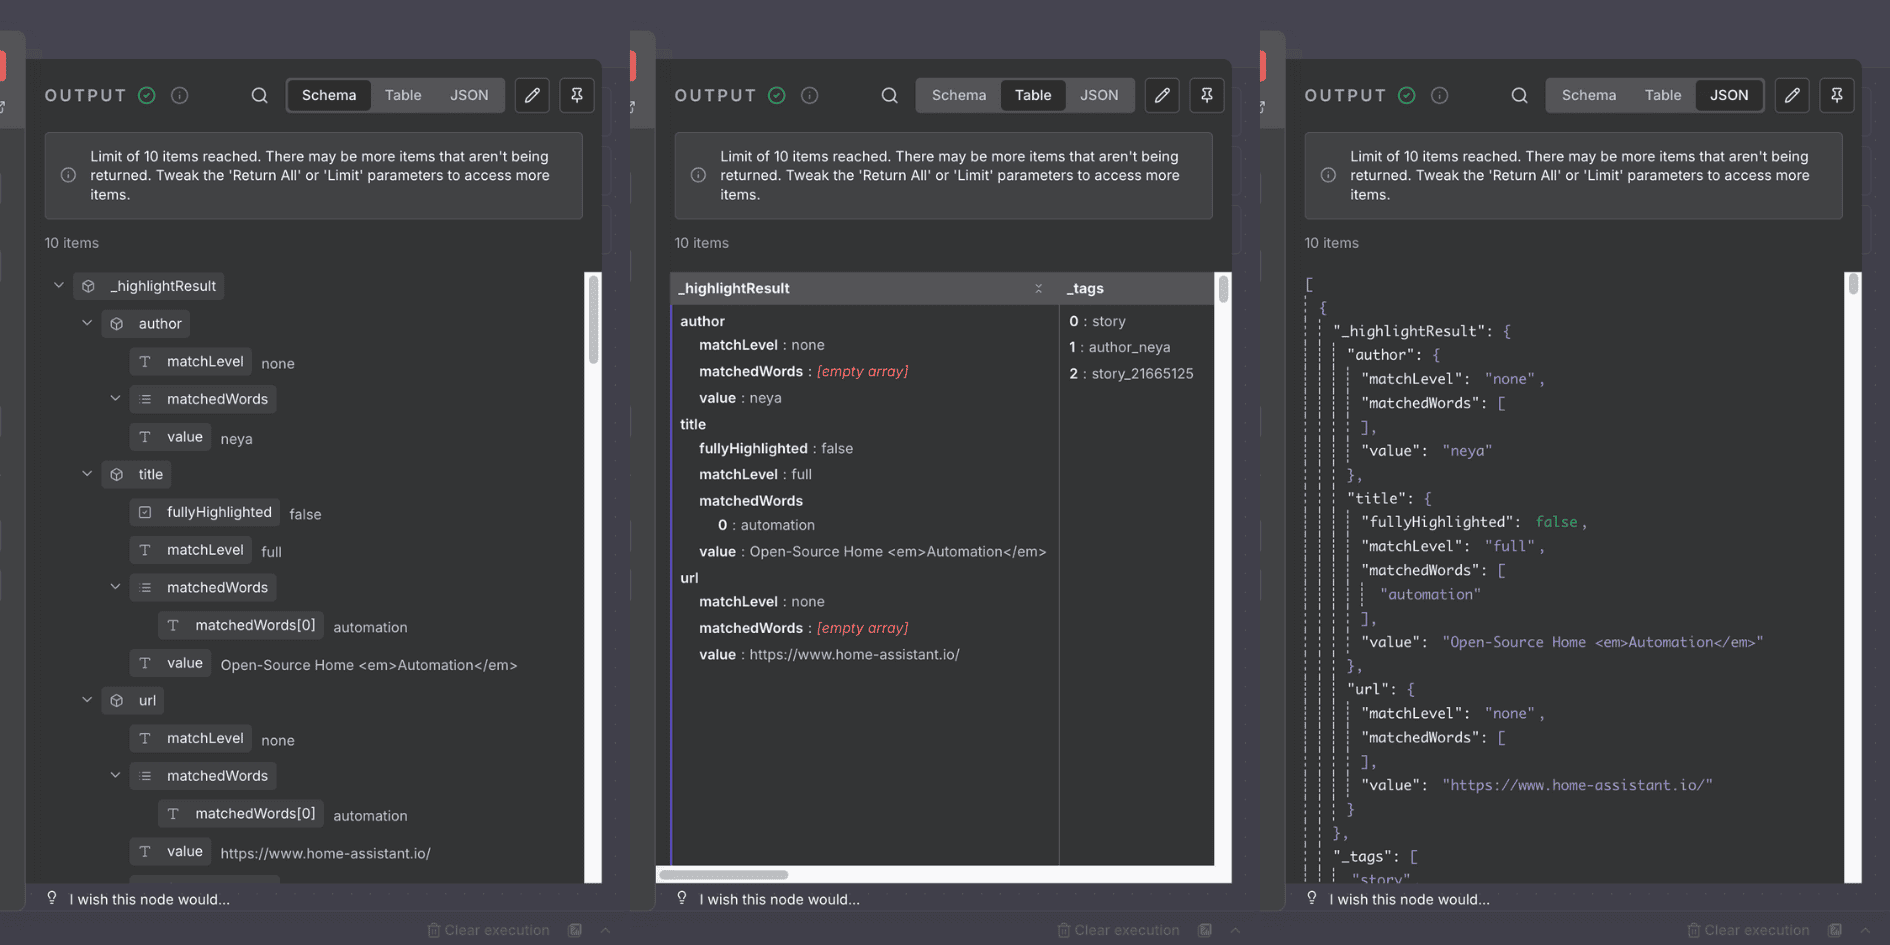Pin output data in left panel
Image resolution: width=1890 pixels, height=945 pixels.
point(577,95)
